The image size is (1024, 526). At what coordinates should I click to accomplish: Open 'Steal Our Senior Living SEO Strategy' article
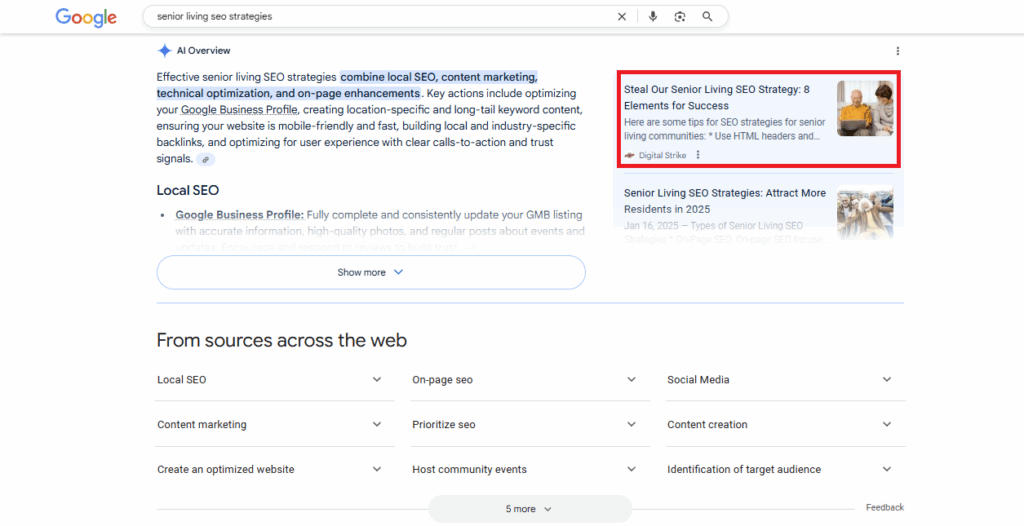pos(716,97)
